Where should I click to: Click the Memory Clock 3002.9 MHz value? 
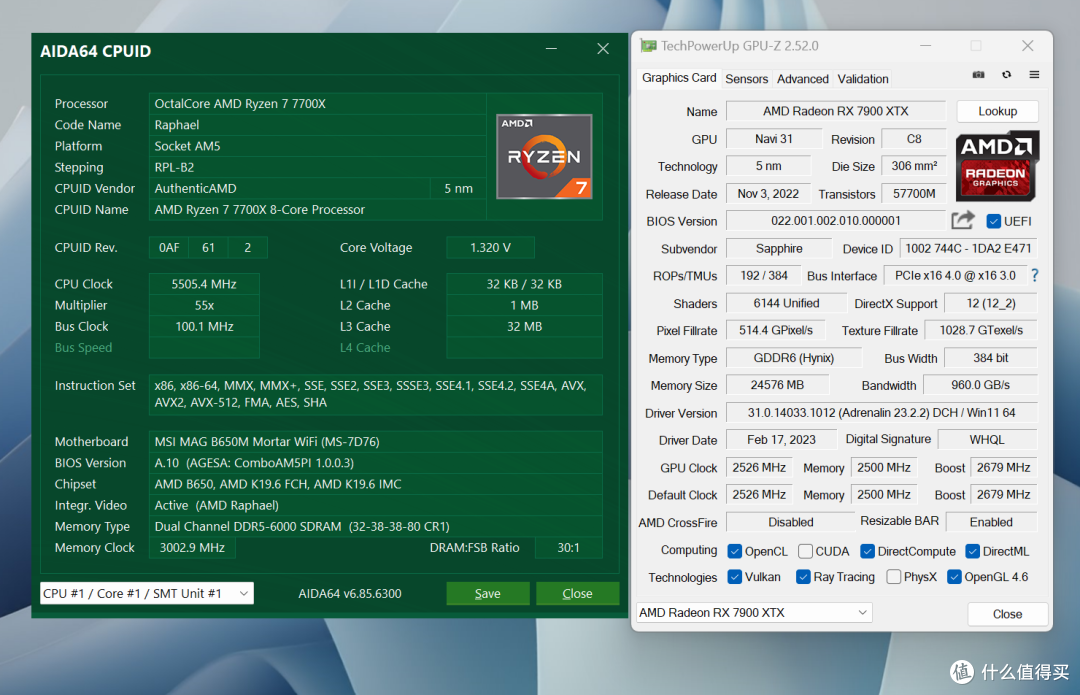(192, 548)
